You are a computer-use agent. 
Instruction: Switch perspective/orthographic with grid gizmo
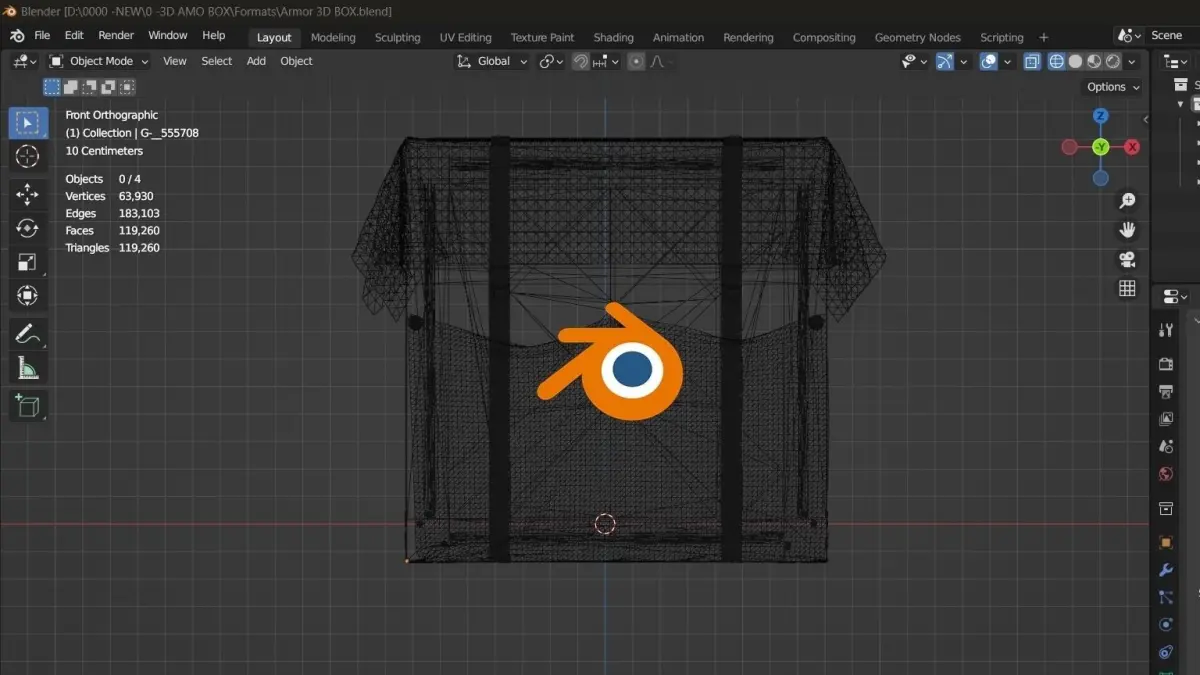click(x=1127, y=288)
